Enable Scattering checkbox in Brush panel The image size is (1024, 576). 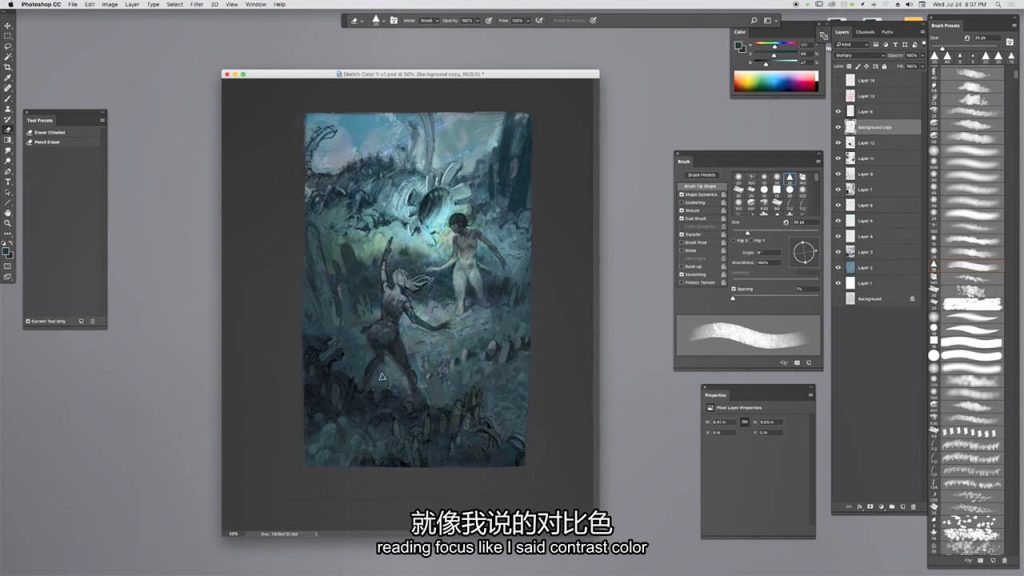[682, 202]
